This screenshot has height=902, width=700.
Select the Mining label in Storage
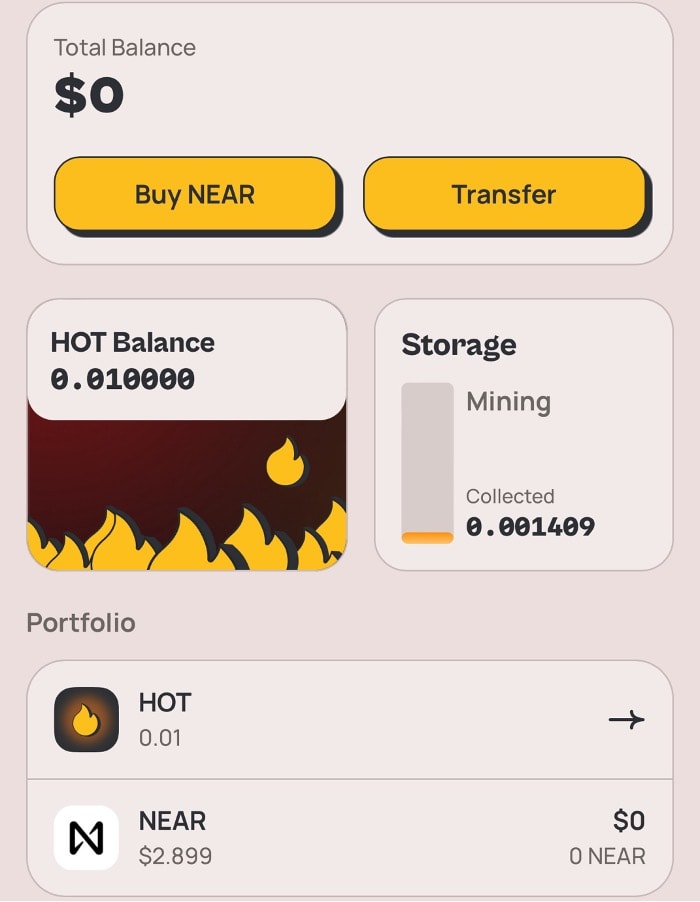[508, 401]
